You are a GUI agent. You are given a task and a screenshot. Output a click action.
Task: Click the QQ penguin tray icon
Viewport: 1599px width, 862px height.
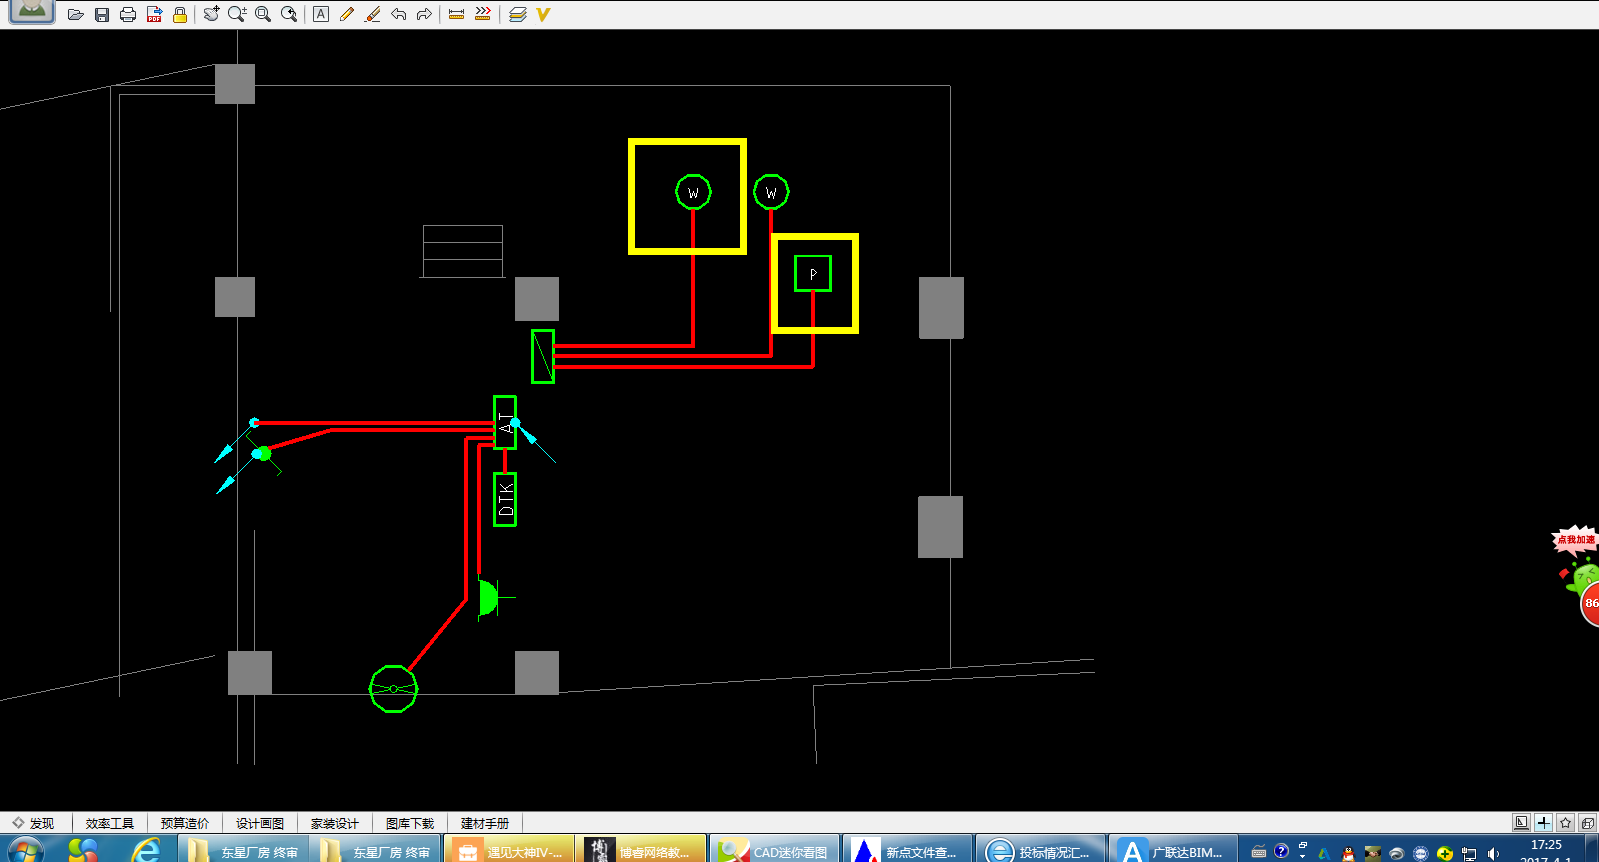pos(1348,853)
